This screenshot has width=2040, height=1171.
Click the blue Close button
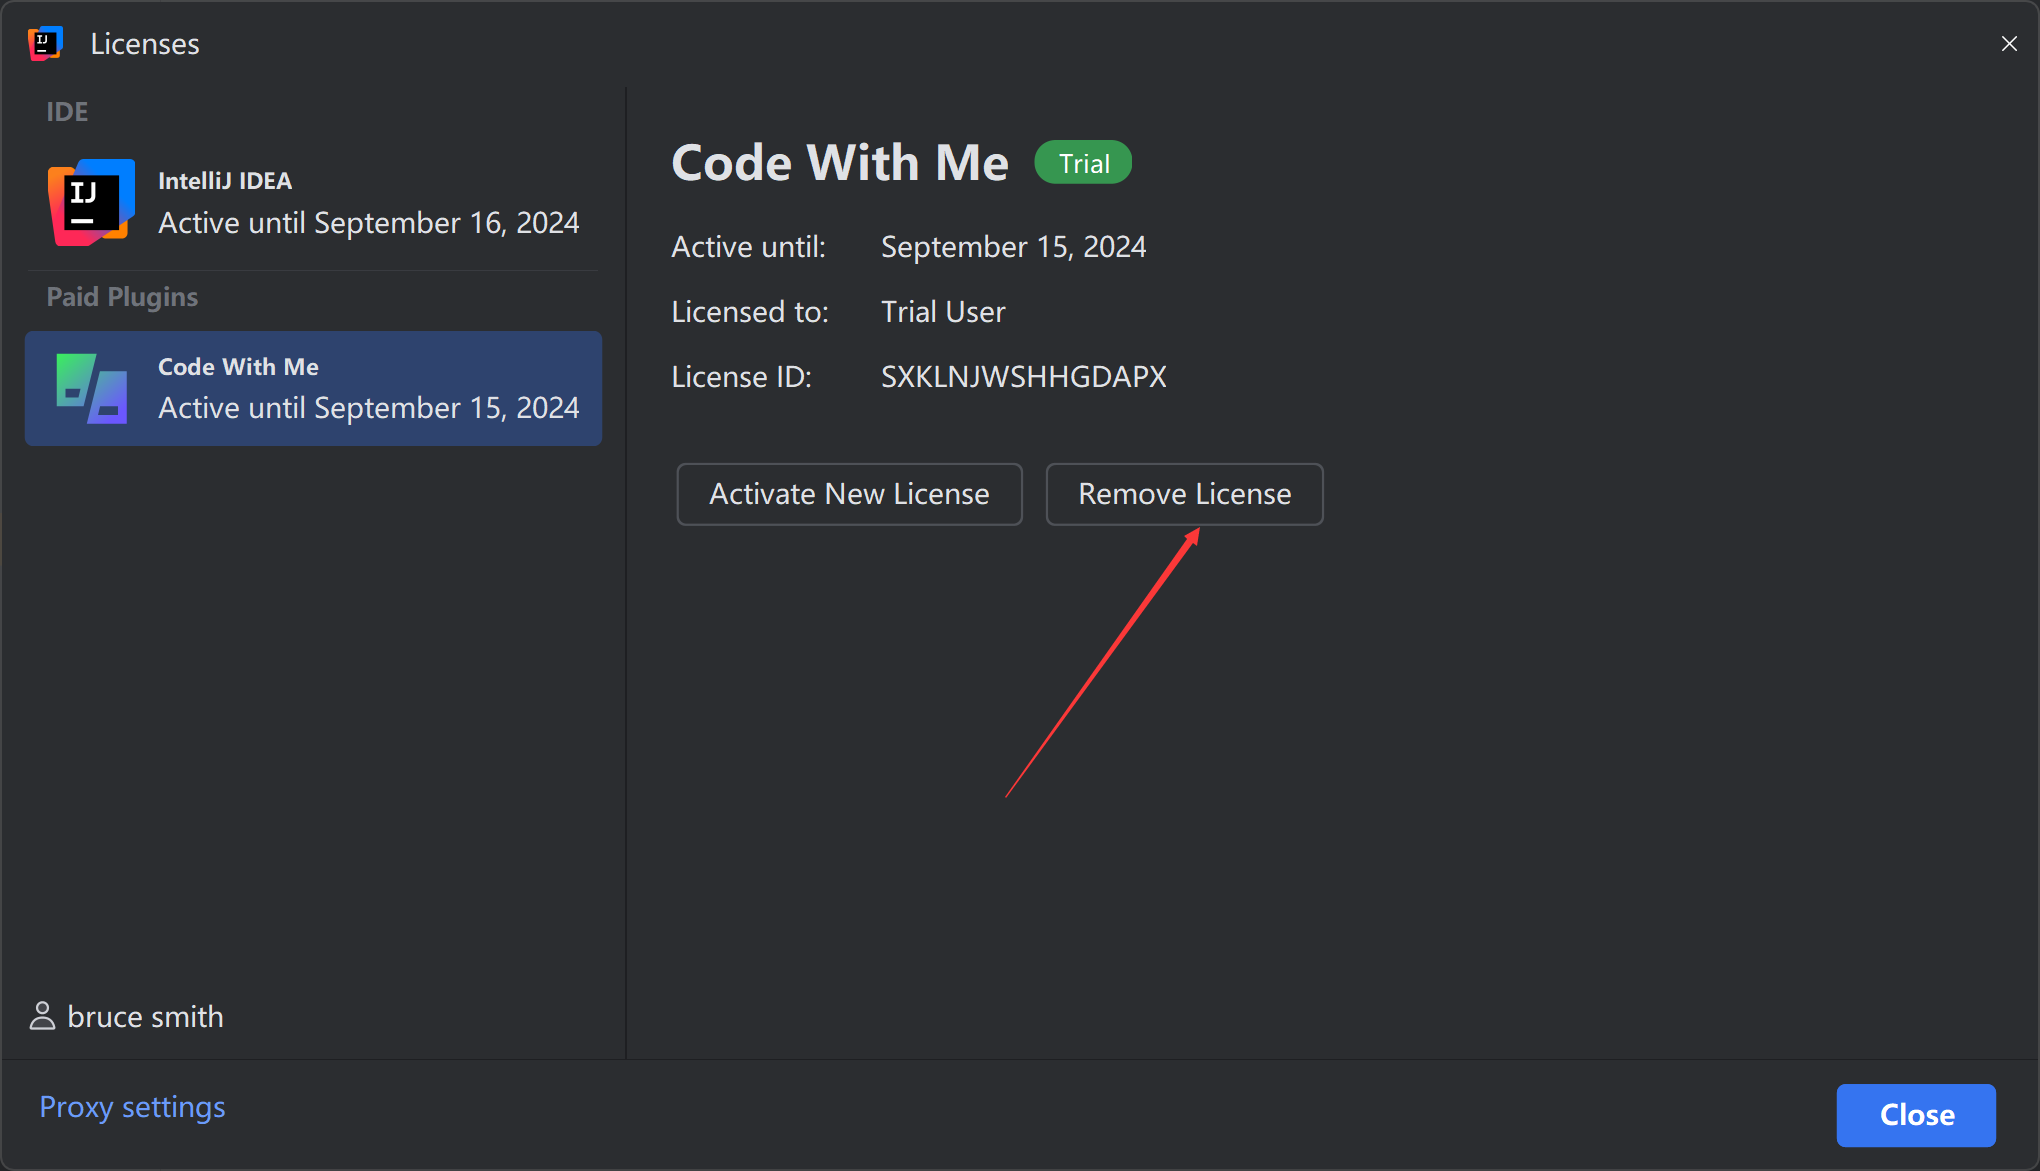pos(1915,1115)
